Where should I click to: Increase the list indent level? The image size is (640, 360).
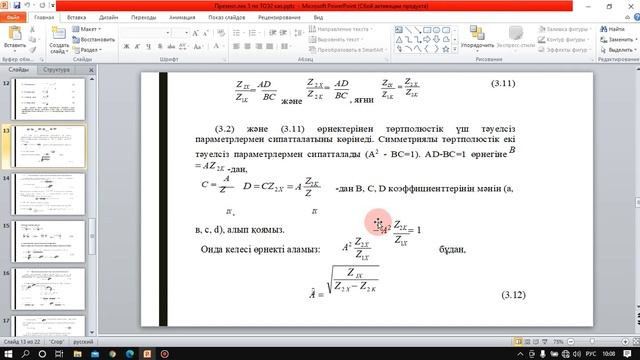tap(283, 33)
